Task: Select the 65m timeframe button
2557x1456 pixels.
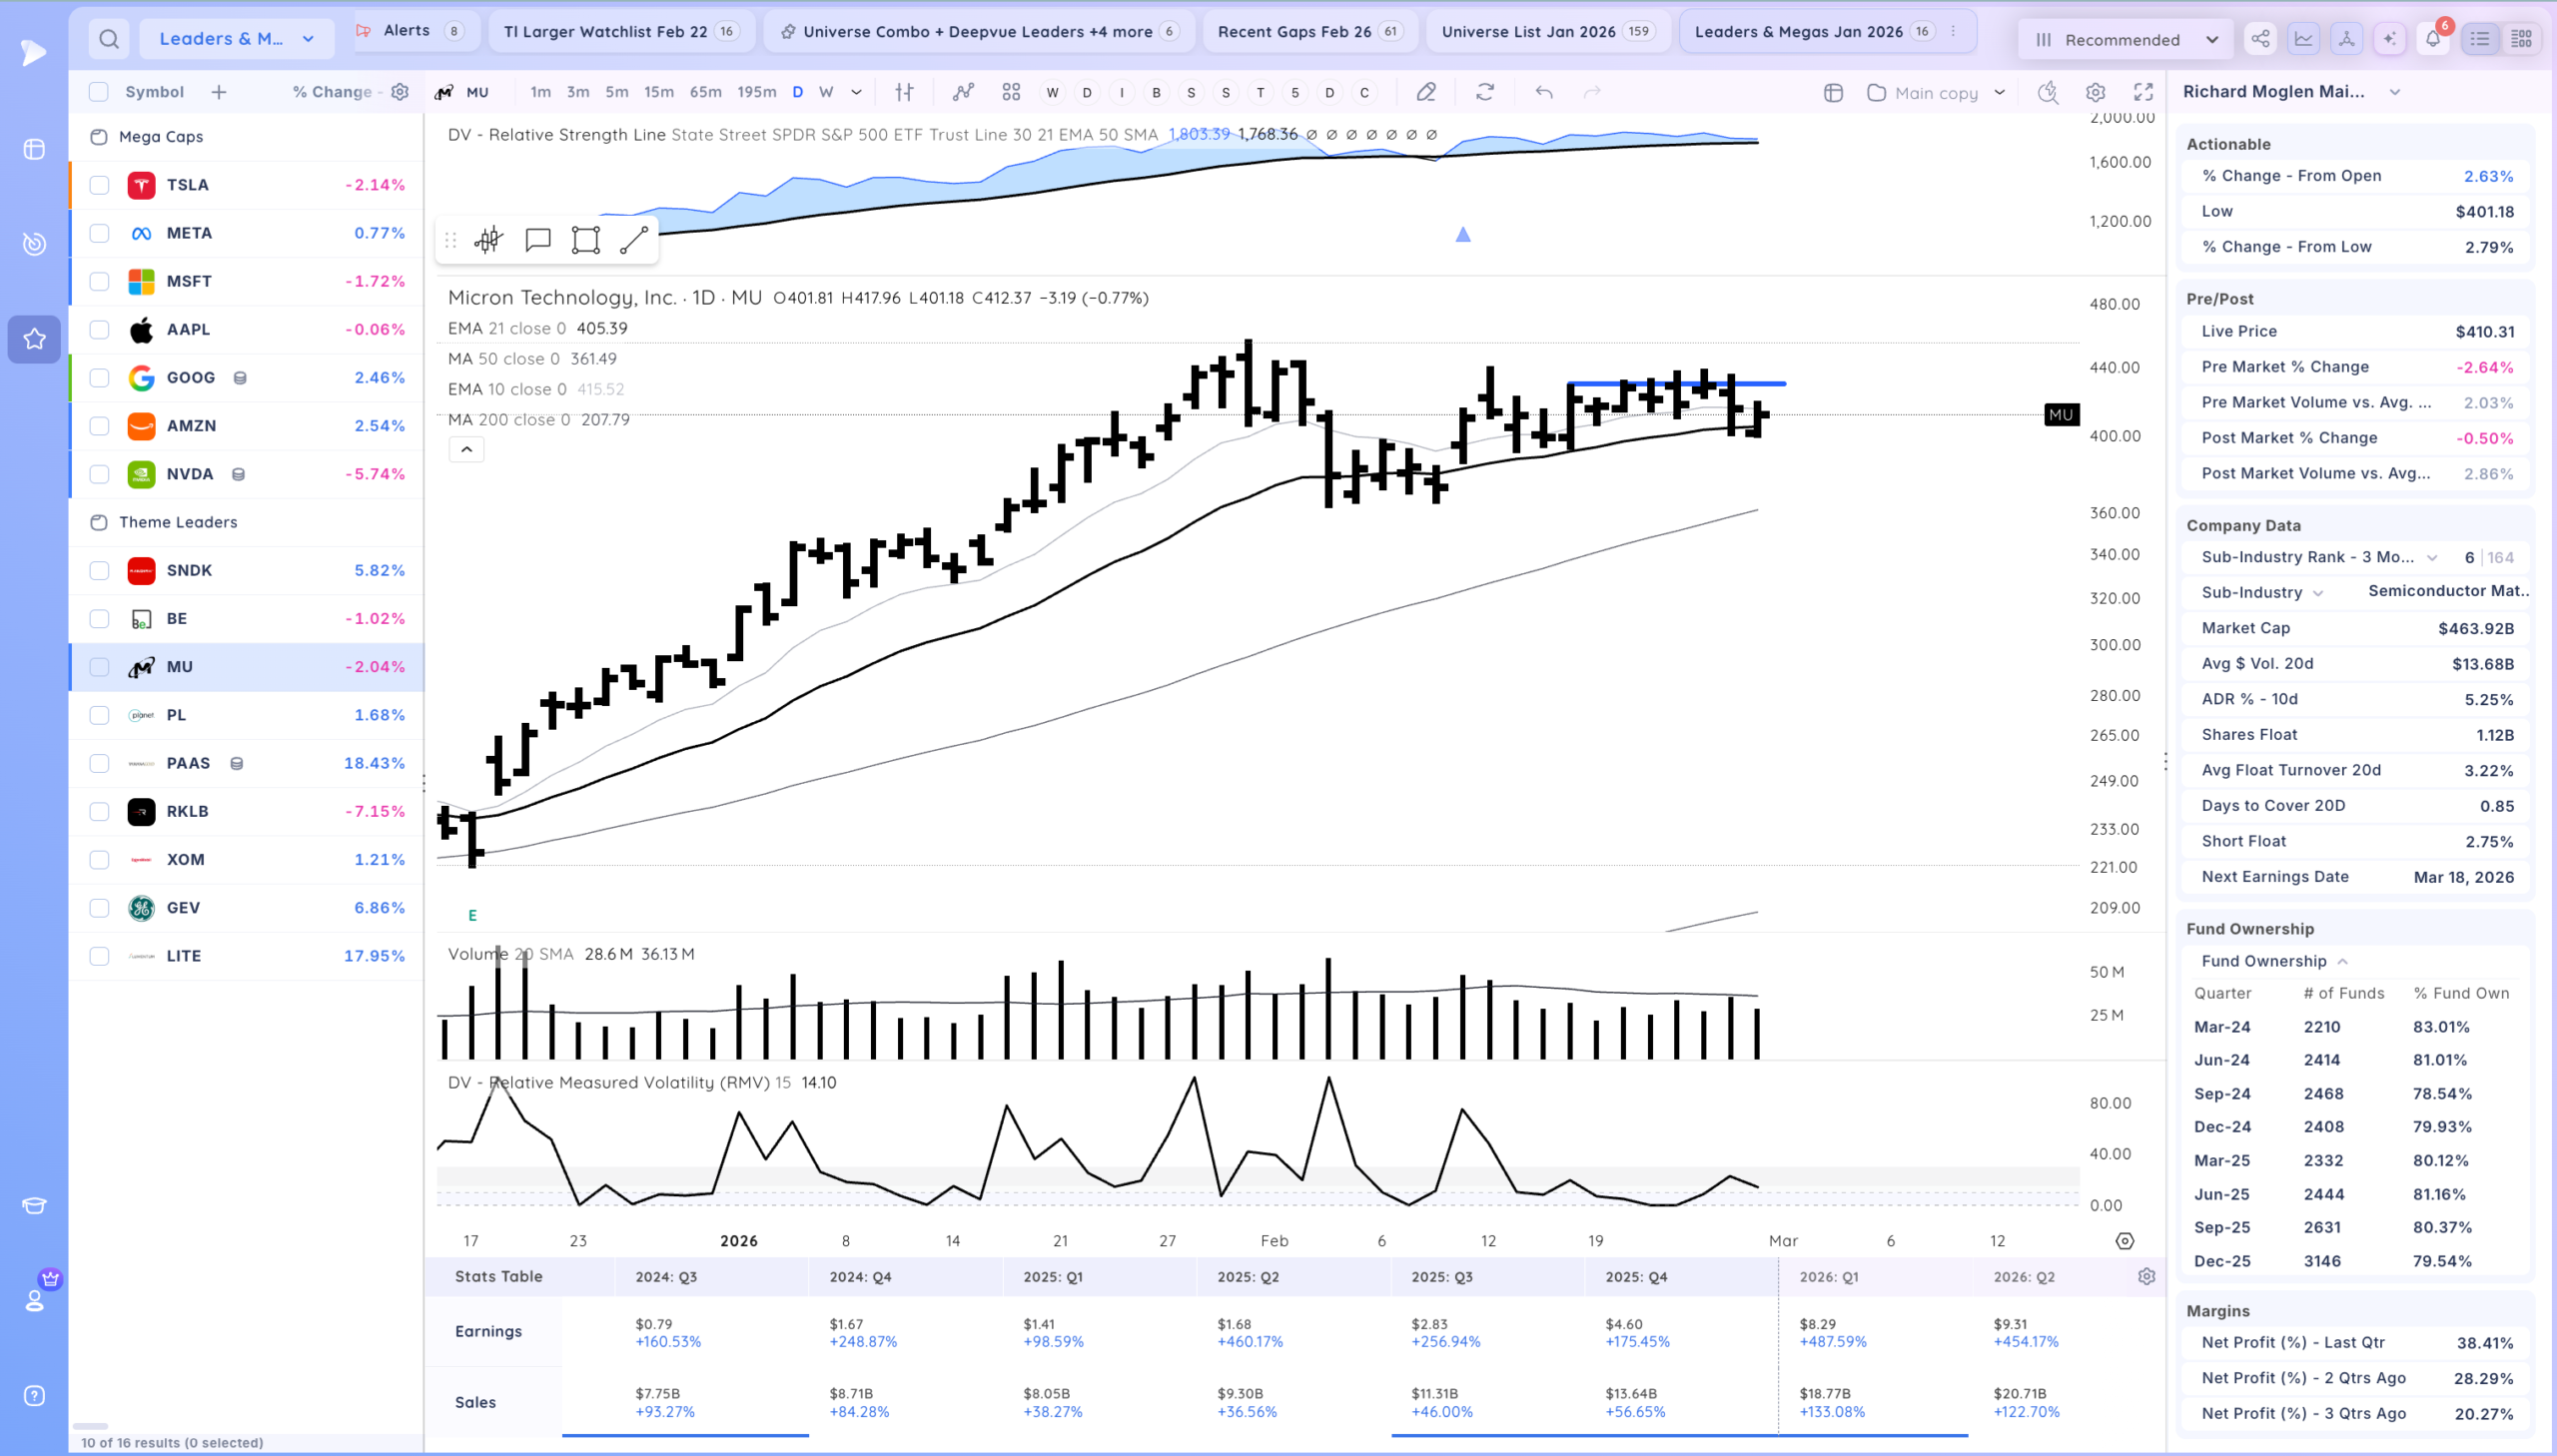Action: (x=705, y=92)
